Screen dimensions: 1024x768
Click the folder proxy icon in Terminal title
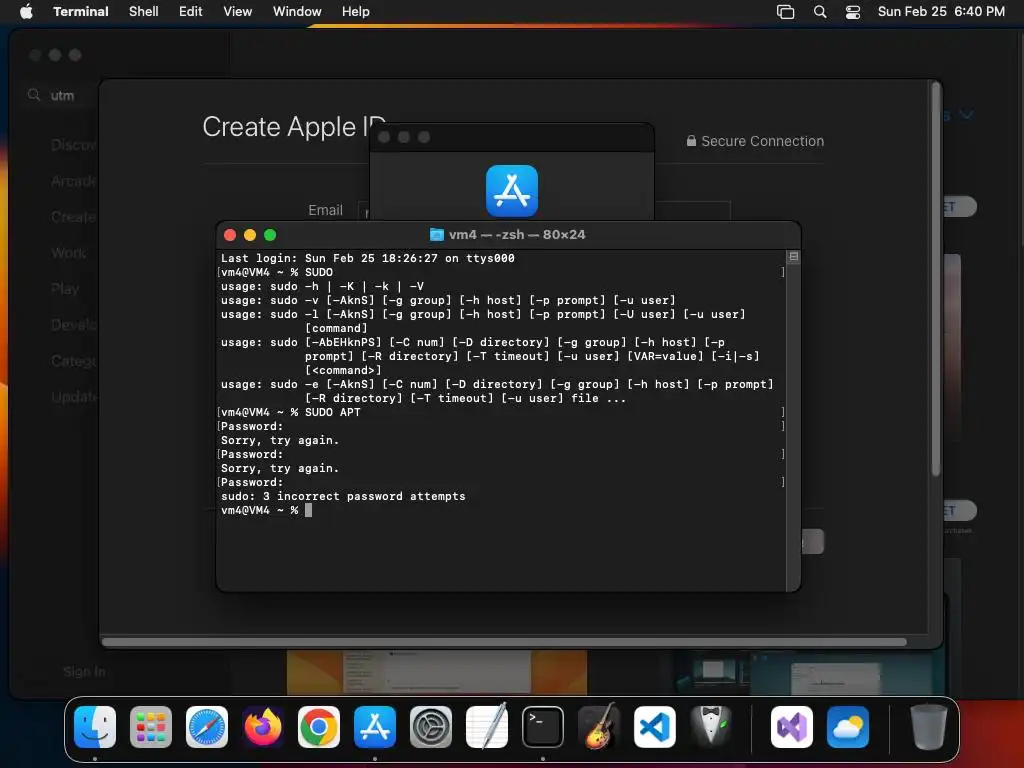[x=436, y=234]
